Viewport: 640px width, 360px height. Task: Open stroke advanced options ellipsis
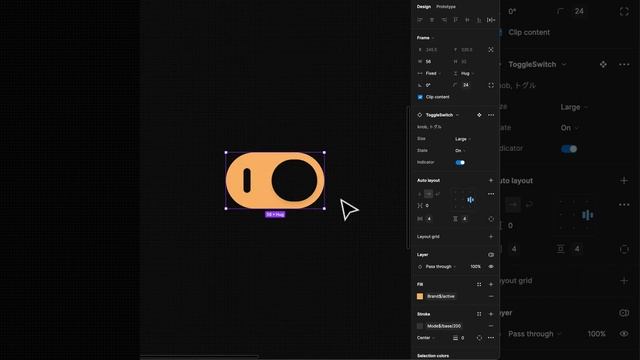point(491,338)
